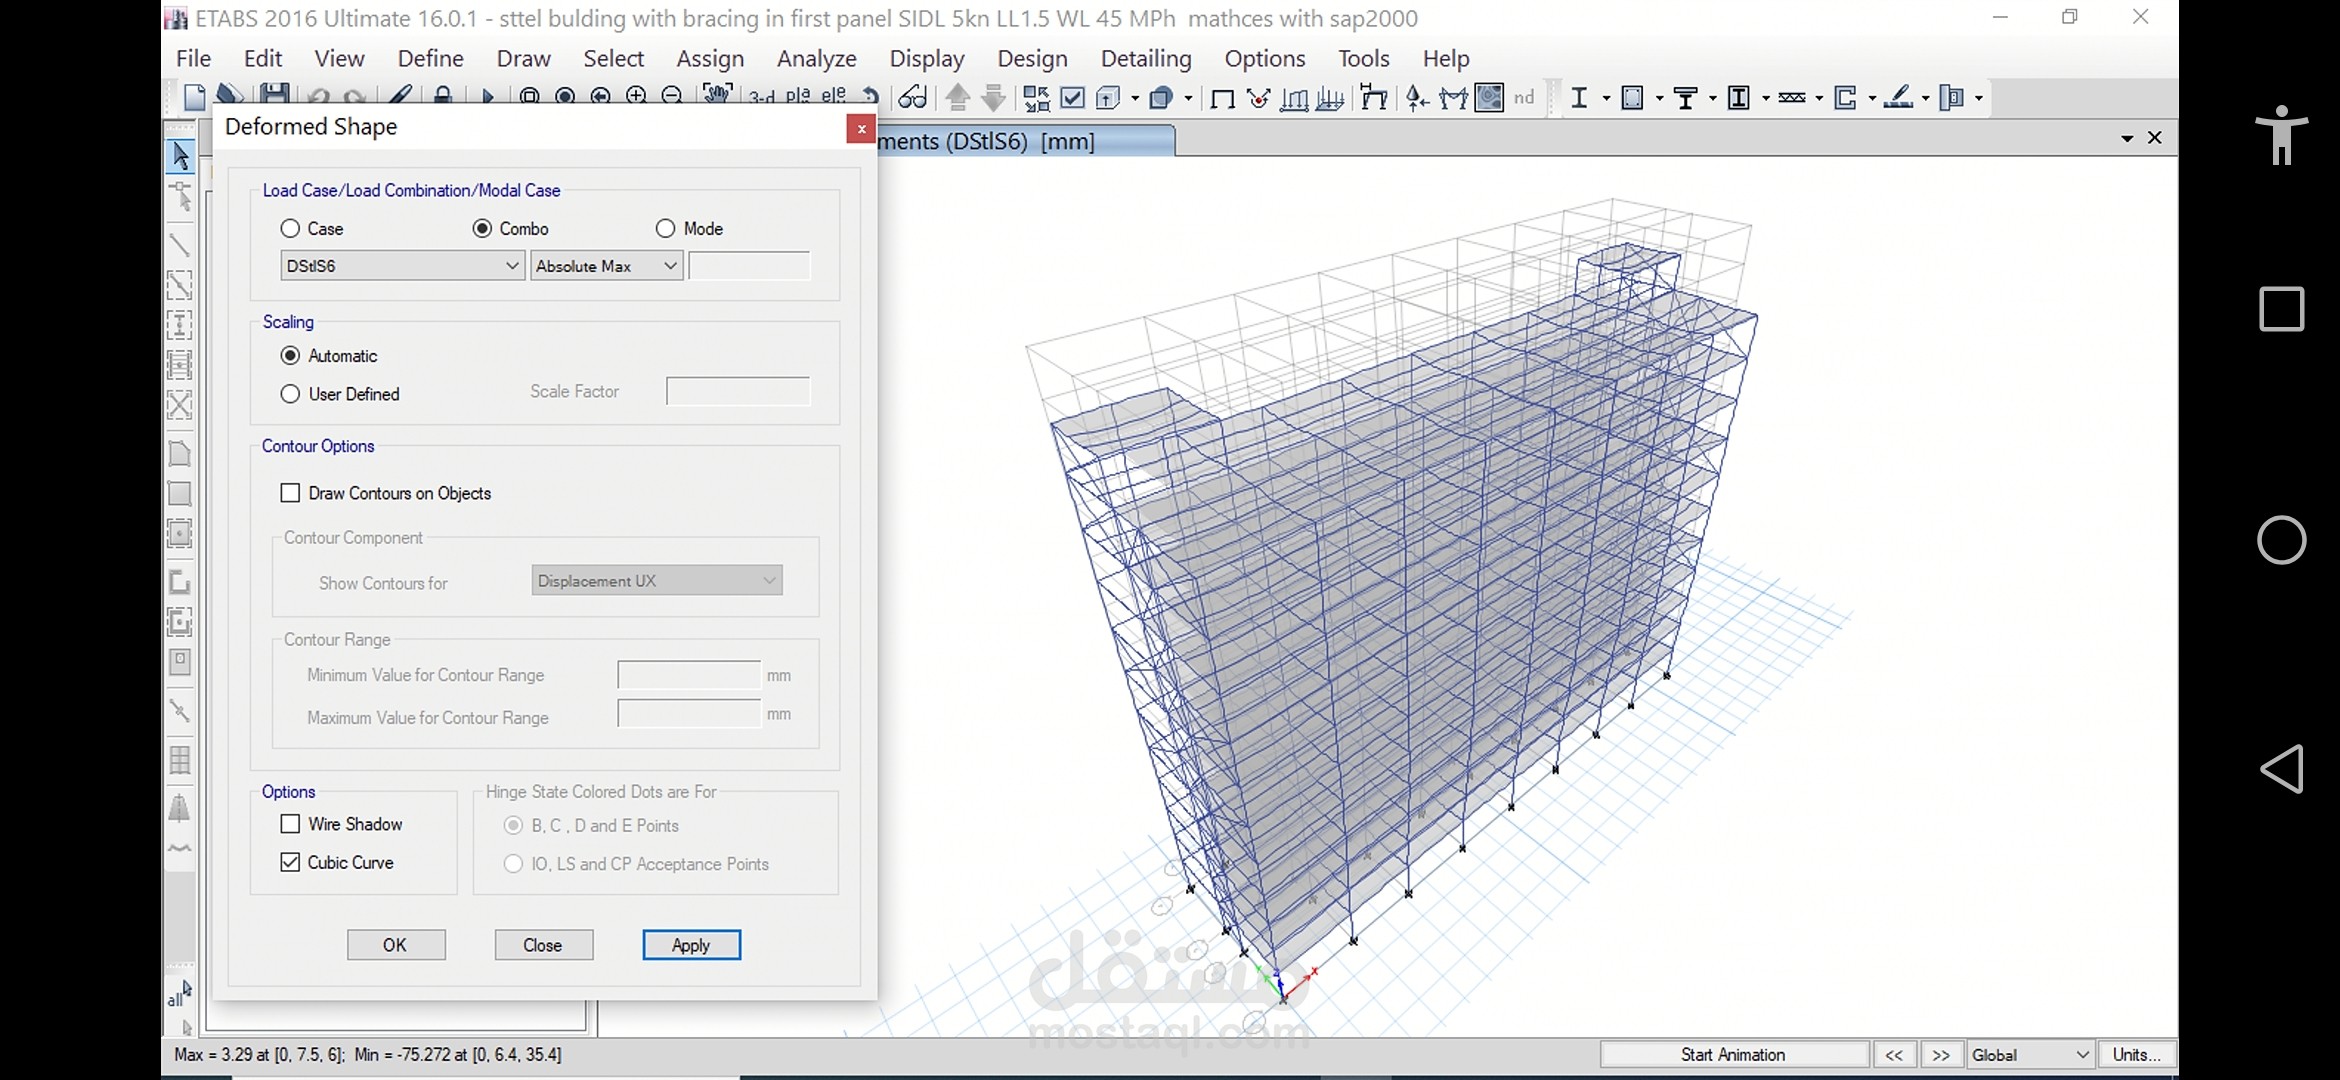This screenshot has width=2340, height=1080.
Task: Click Apply in Deformed Shape dialog
Action: [x=691, y=945]
